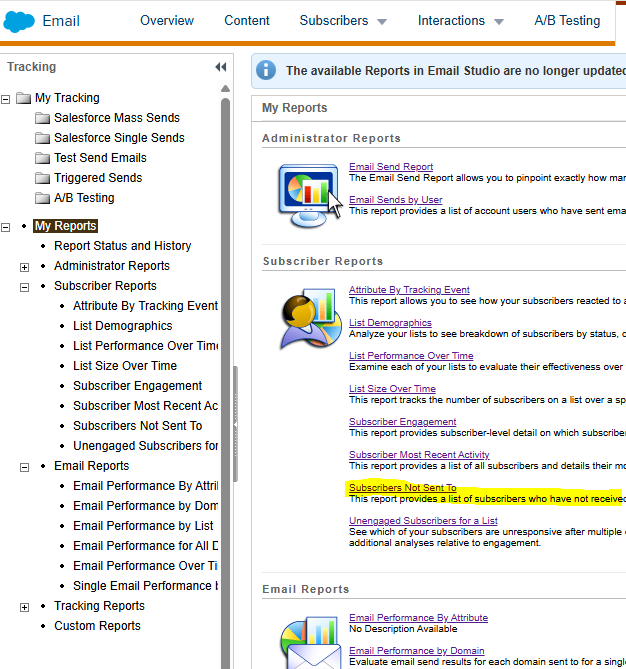Select Salesforce Mass Sends tree item
626x669 pixels.
pos(116,118)
